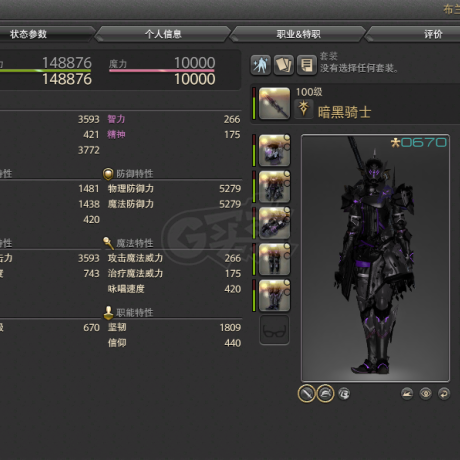This screenshot has height=460, width=460.
Task: Toggle weapon drawn display under character preview
Action: [306, 394]
